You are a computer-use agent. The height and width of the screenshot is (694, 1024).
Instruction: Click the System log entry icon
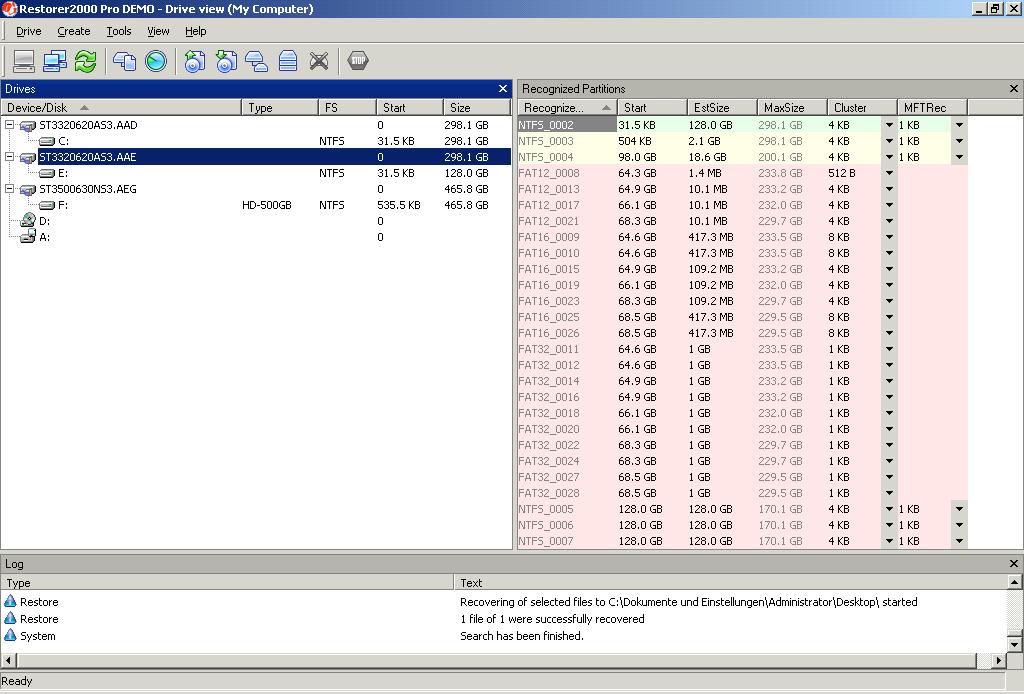pyautogui.click(x=10, y=635)
